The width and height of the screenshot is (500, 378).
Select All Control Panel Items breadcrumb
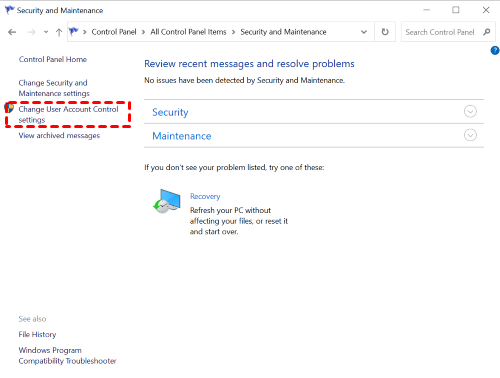coord(188,32)
